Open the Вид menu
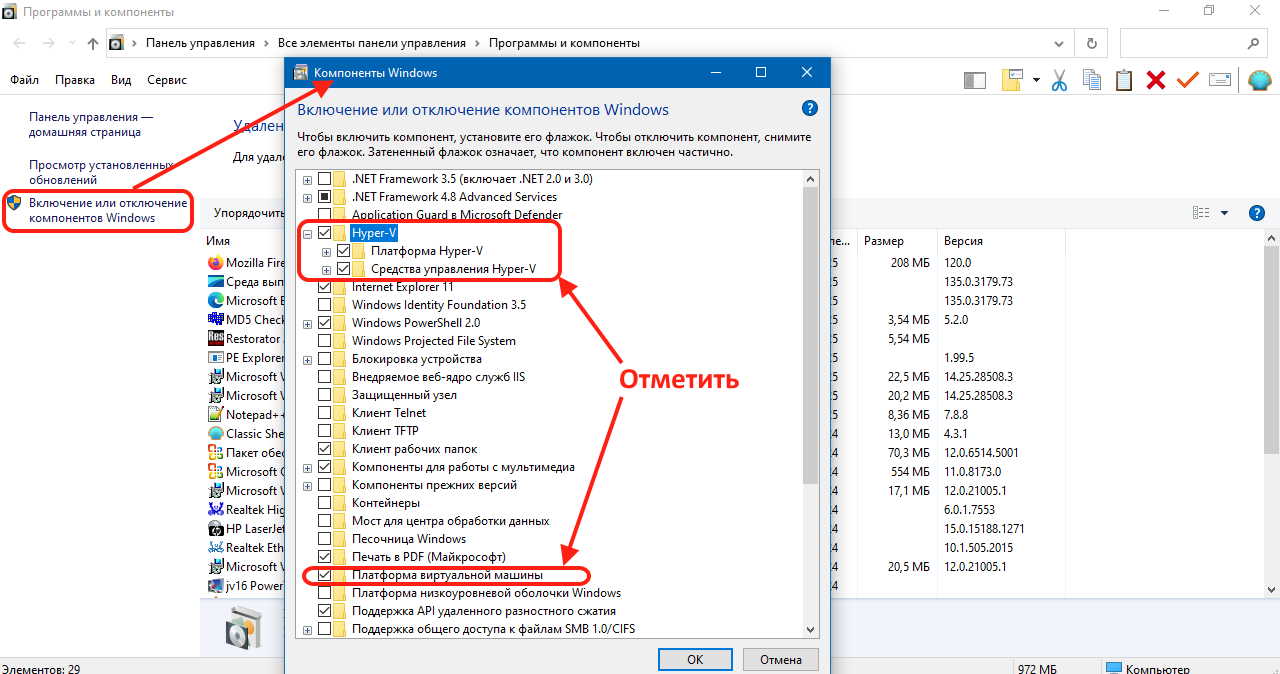The height and width of the screenshot is (674, 1280). click(121, 80)
